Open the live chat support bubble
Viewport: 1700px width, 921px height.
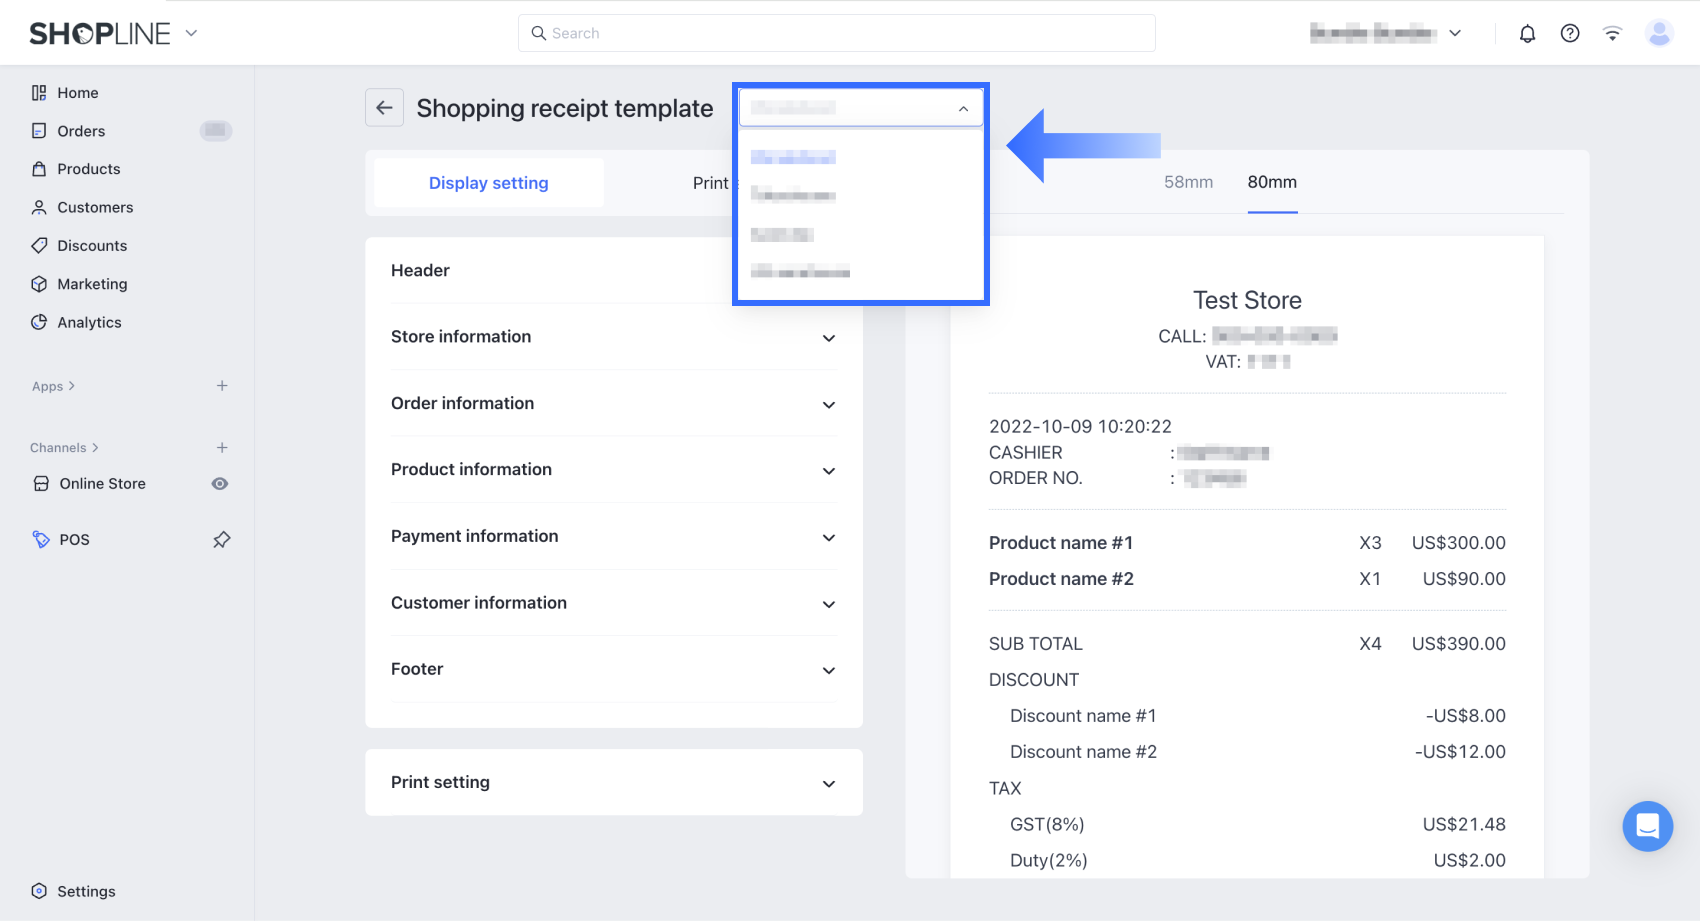1647,826
